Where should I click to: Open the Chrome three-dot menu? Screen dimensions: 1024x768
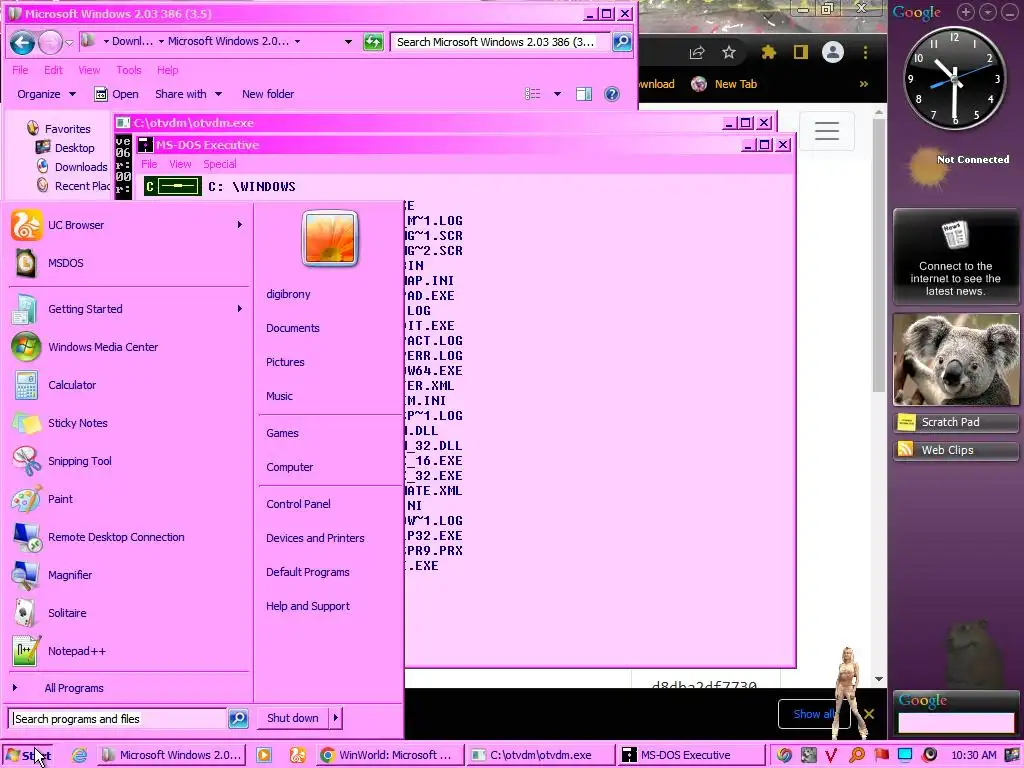865,52
